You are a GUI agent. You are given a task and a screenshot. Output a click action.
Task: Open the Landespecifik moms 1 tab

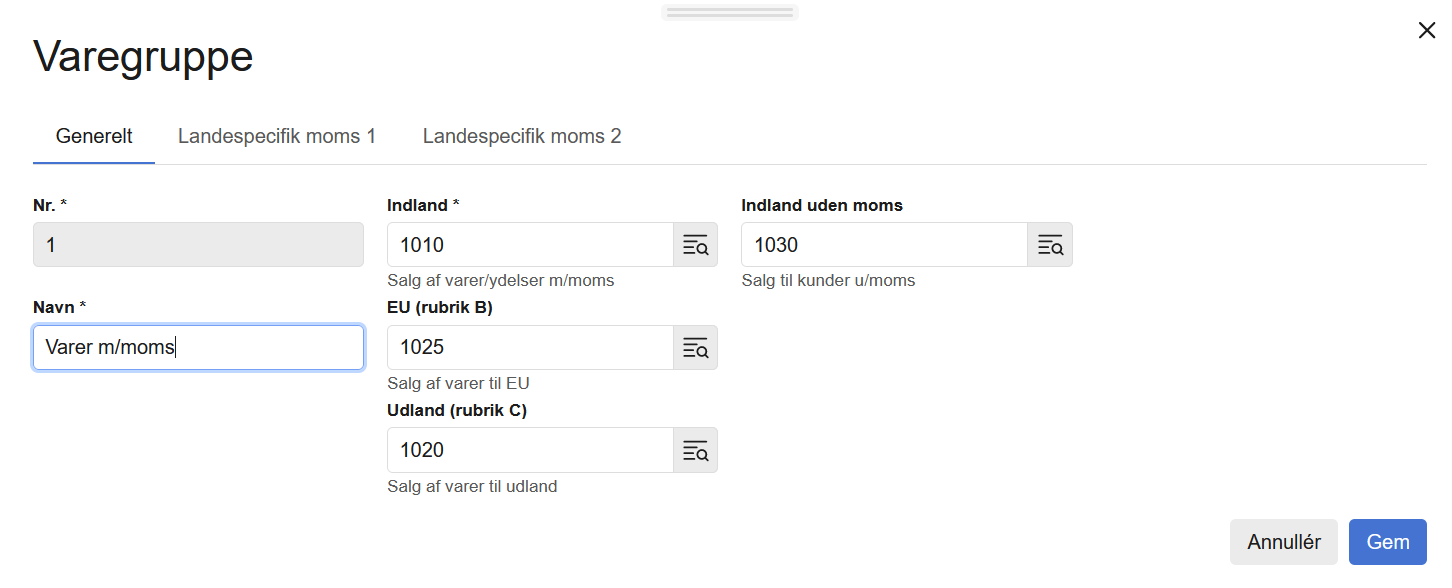coord(277,136)
